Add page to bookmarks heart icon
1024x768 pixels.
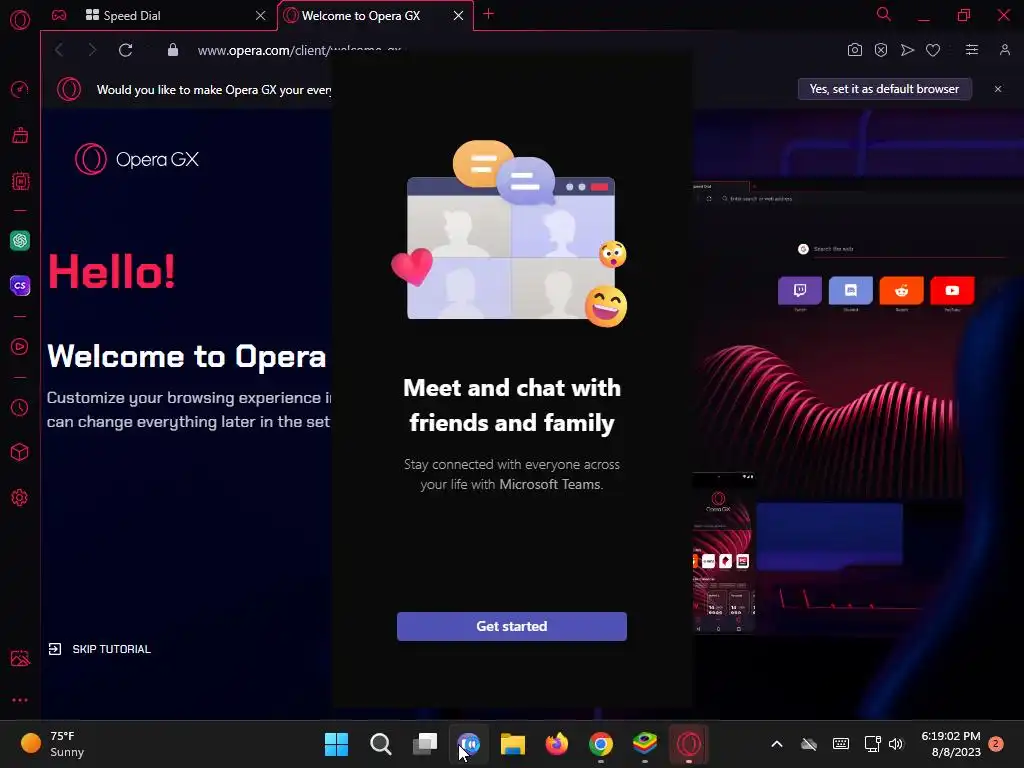coord(933,50)
